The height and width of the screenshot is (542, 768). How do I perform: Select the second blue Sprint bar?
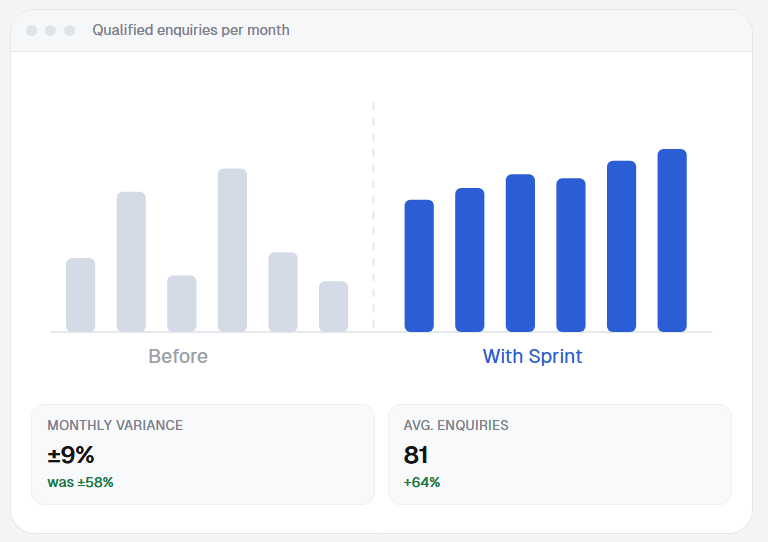pyautogui.click(x=470, y=260)
